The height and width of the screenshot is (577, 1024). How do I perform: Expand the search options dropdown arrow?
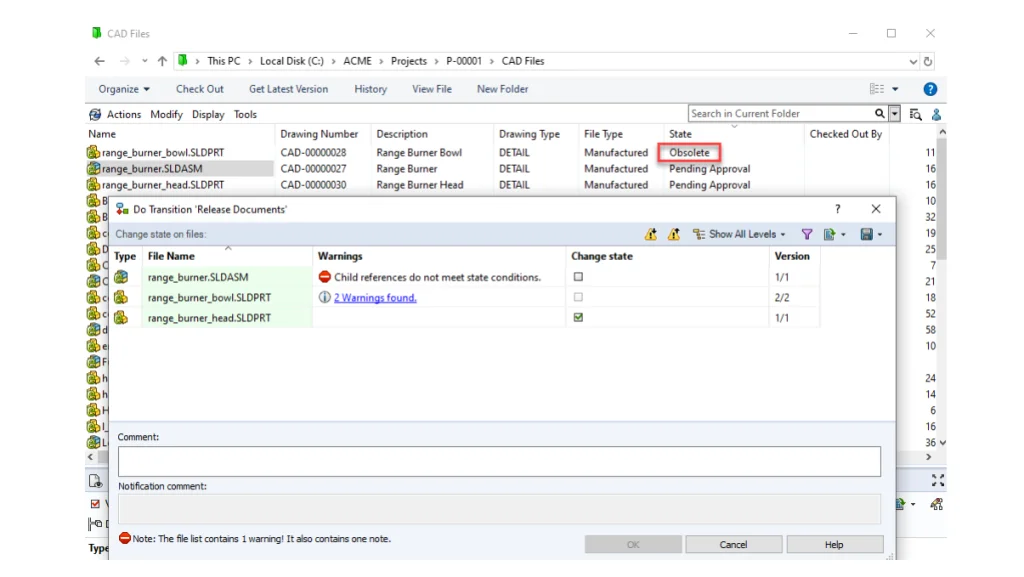pyautogui.click(x=894, y=114)
